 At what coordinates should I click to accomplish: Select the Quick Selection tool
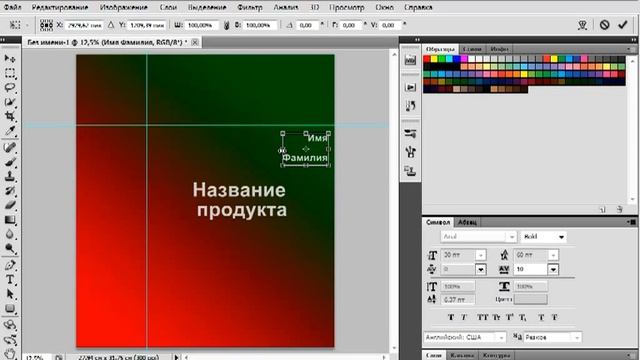10,102
